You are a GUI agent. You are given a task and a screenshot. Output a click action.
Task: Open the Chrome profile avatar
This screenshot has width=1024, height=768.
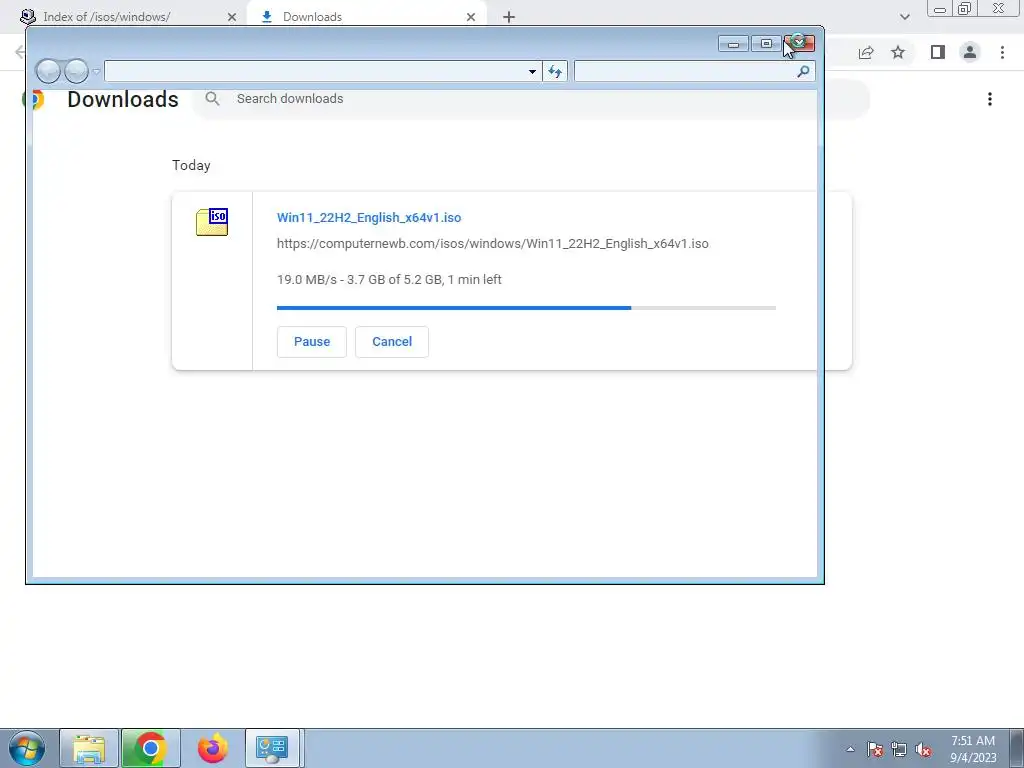pos(970,52)
